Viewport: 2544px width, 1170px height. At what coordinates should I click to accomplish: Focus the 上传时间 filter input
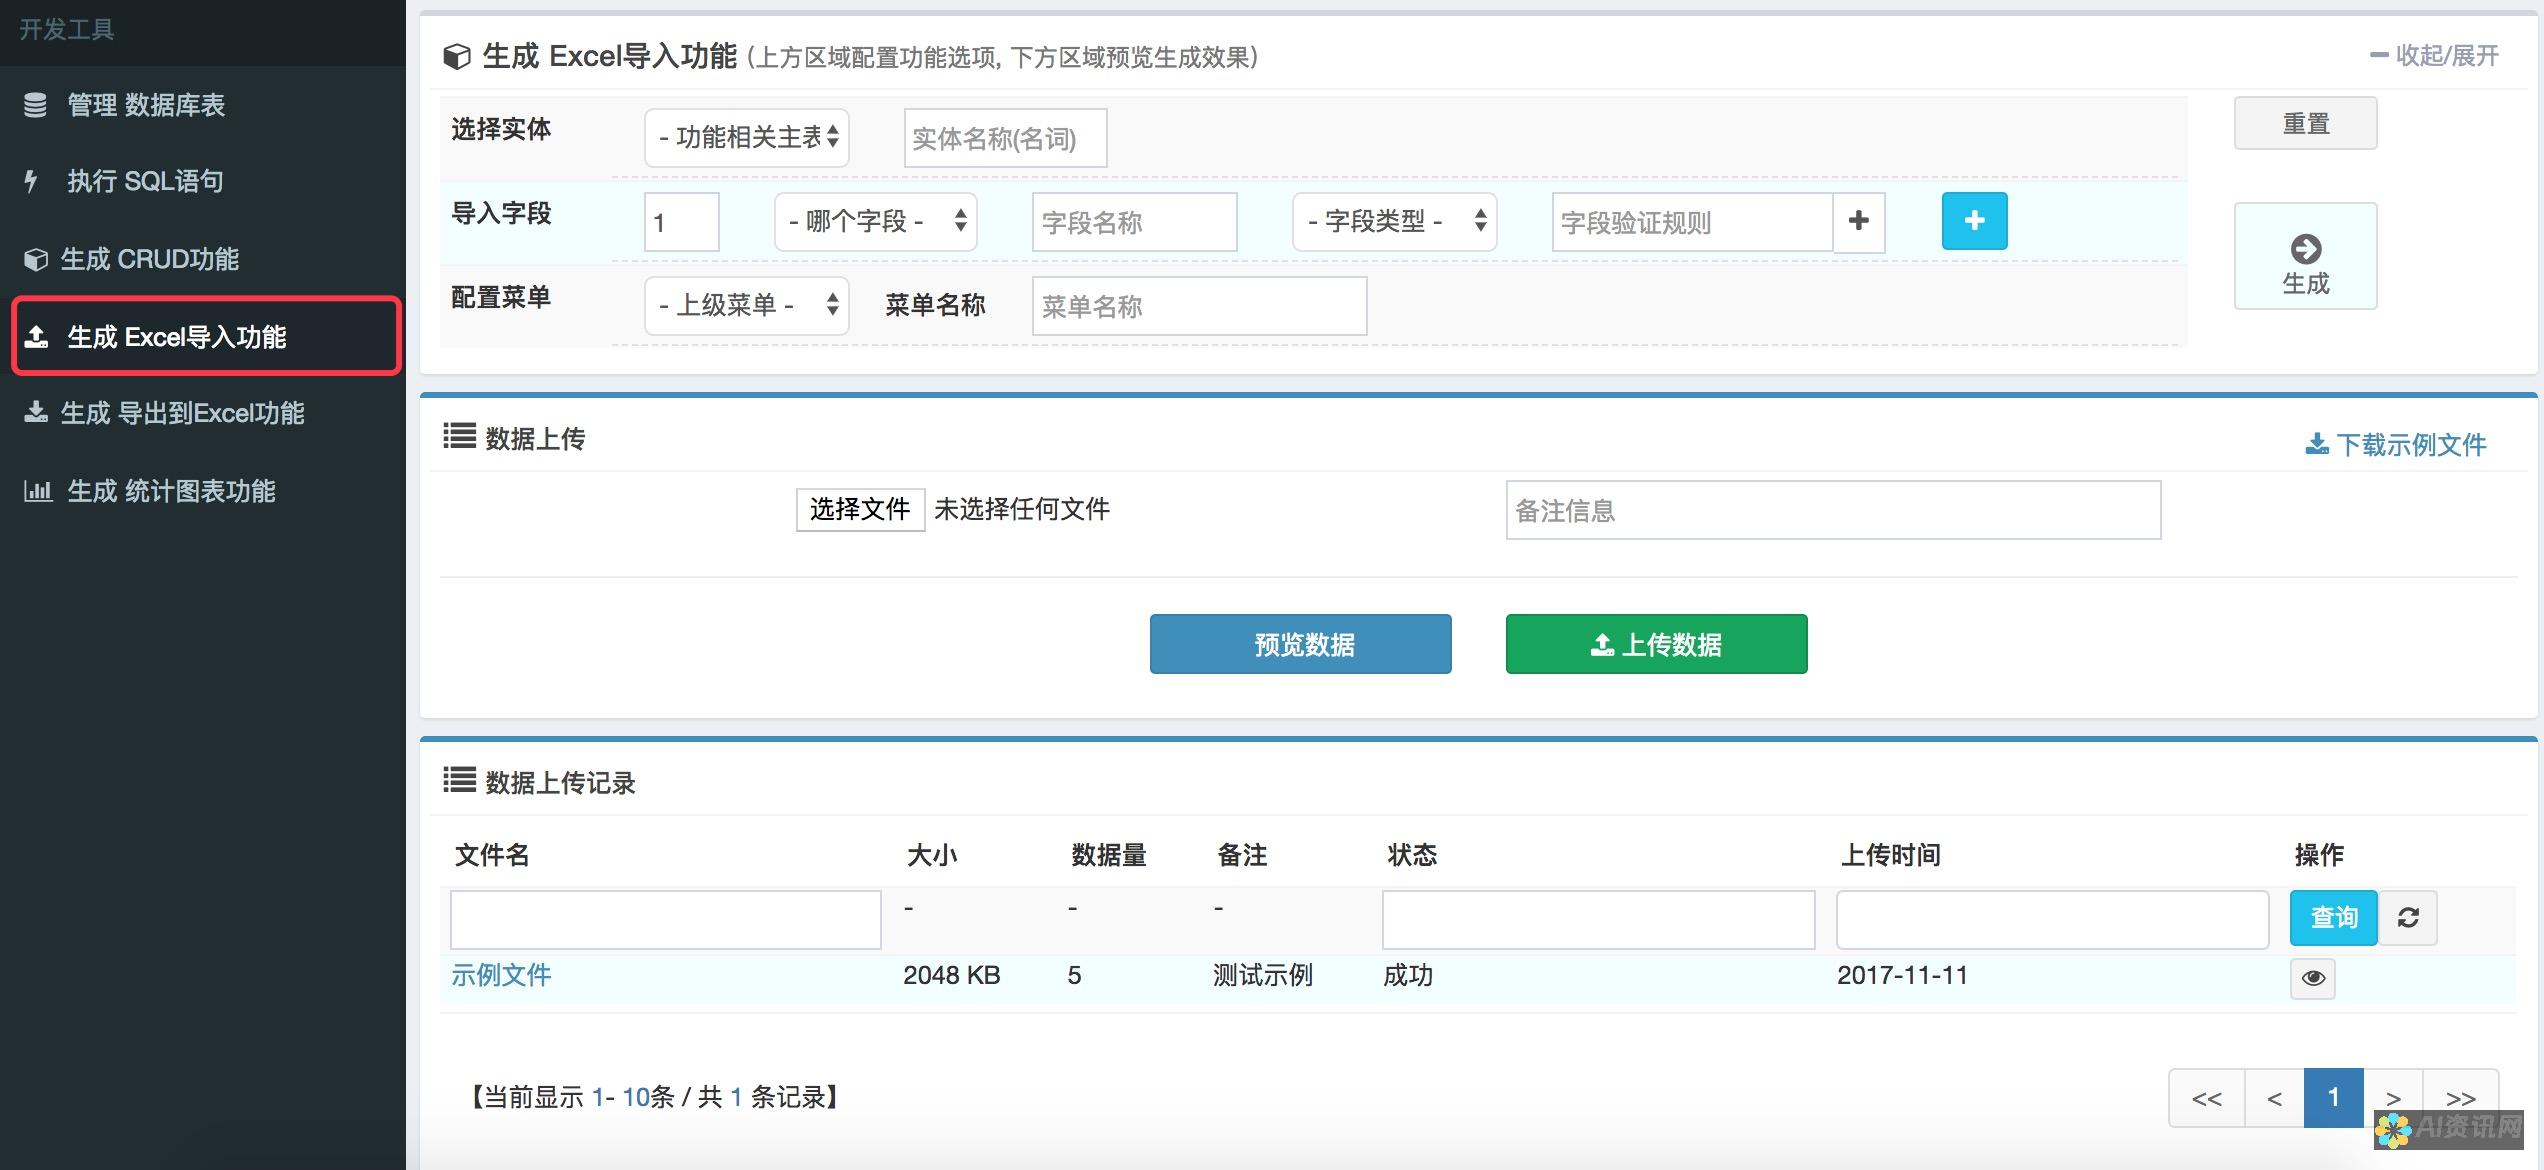pos(2052,919)
